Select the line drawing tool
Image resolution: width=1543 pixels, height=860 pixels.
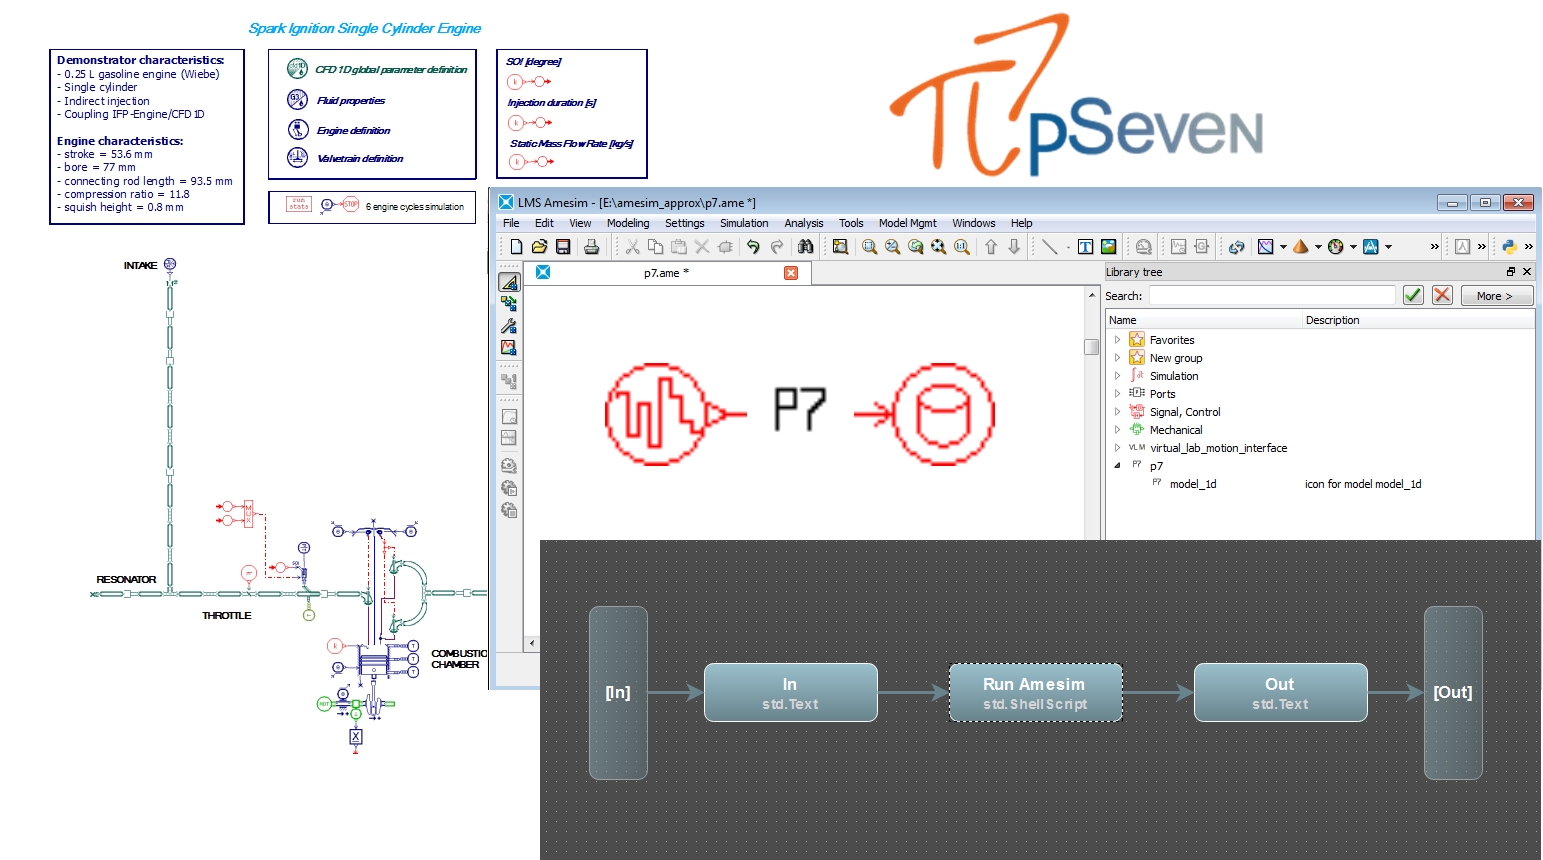[1049, 247]
